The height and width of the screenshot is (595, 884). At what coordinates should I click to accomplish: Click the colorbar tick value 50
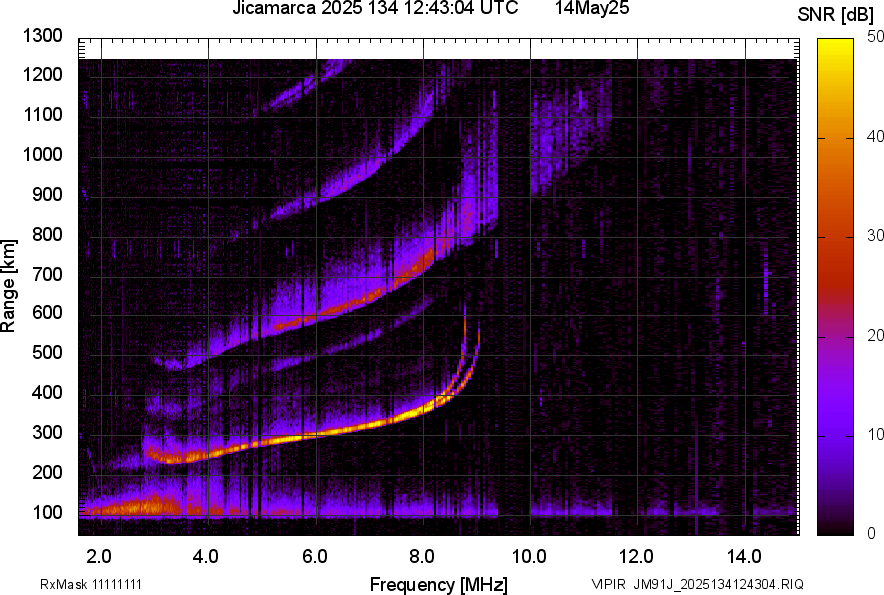coord(875,37)
